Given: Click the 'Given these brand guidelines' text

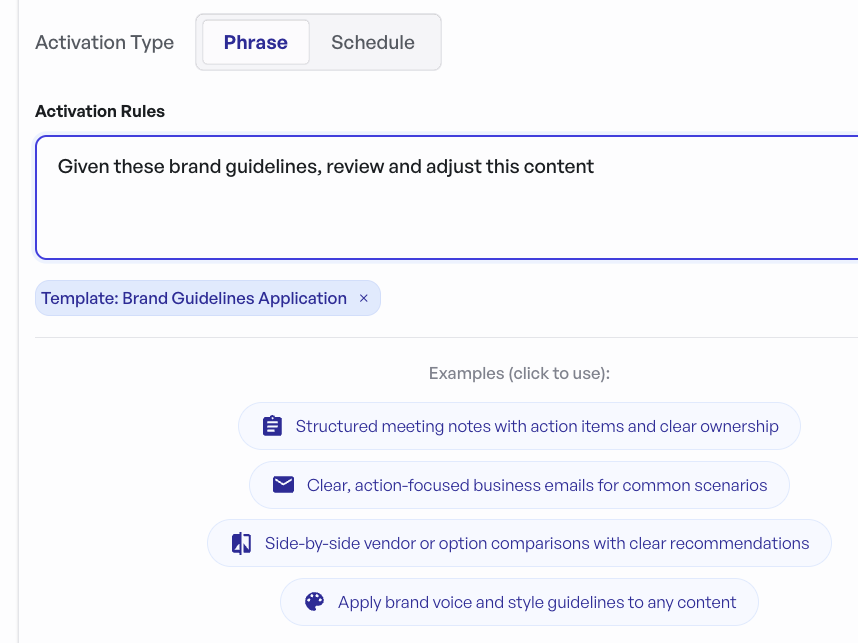Looking at the screenshot, I should [190, 166].
